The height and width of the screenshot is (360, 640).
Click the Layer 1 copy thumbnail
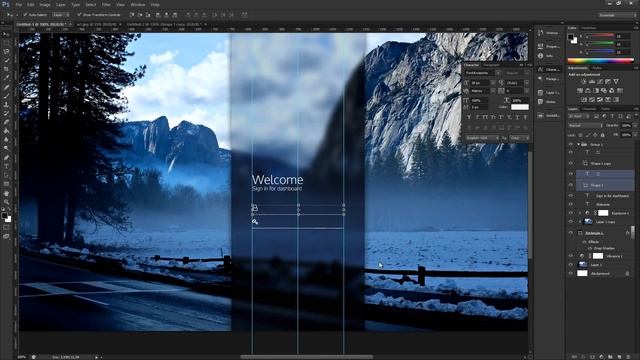pos(588,222)
